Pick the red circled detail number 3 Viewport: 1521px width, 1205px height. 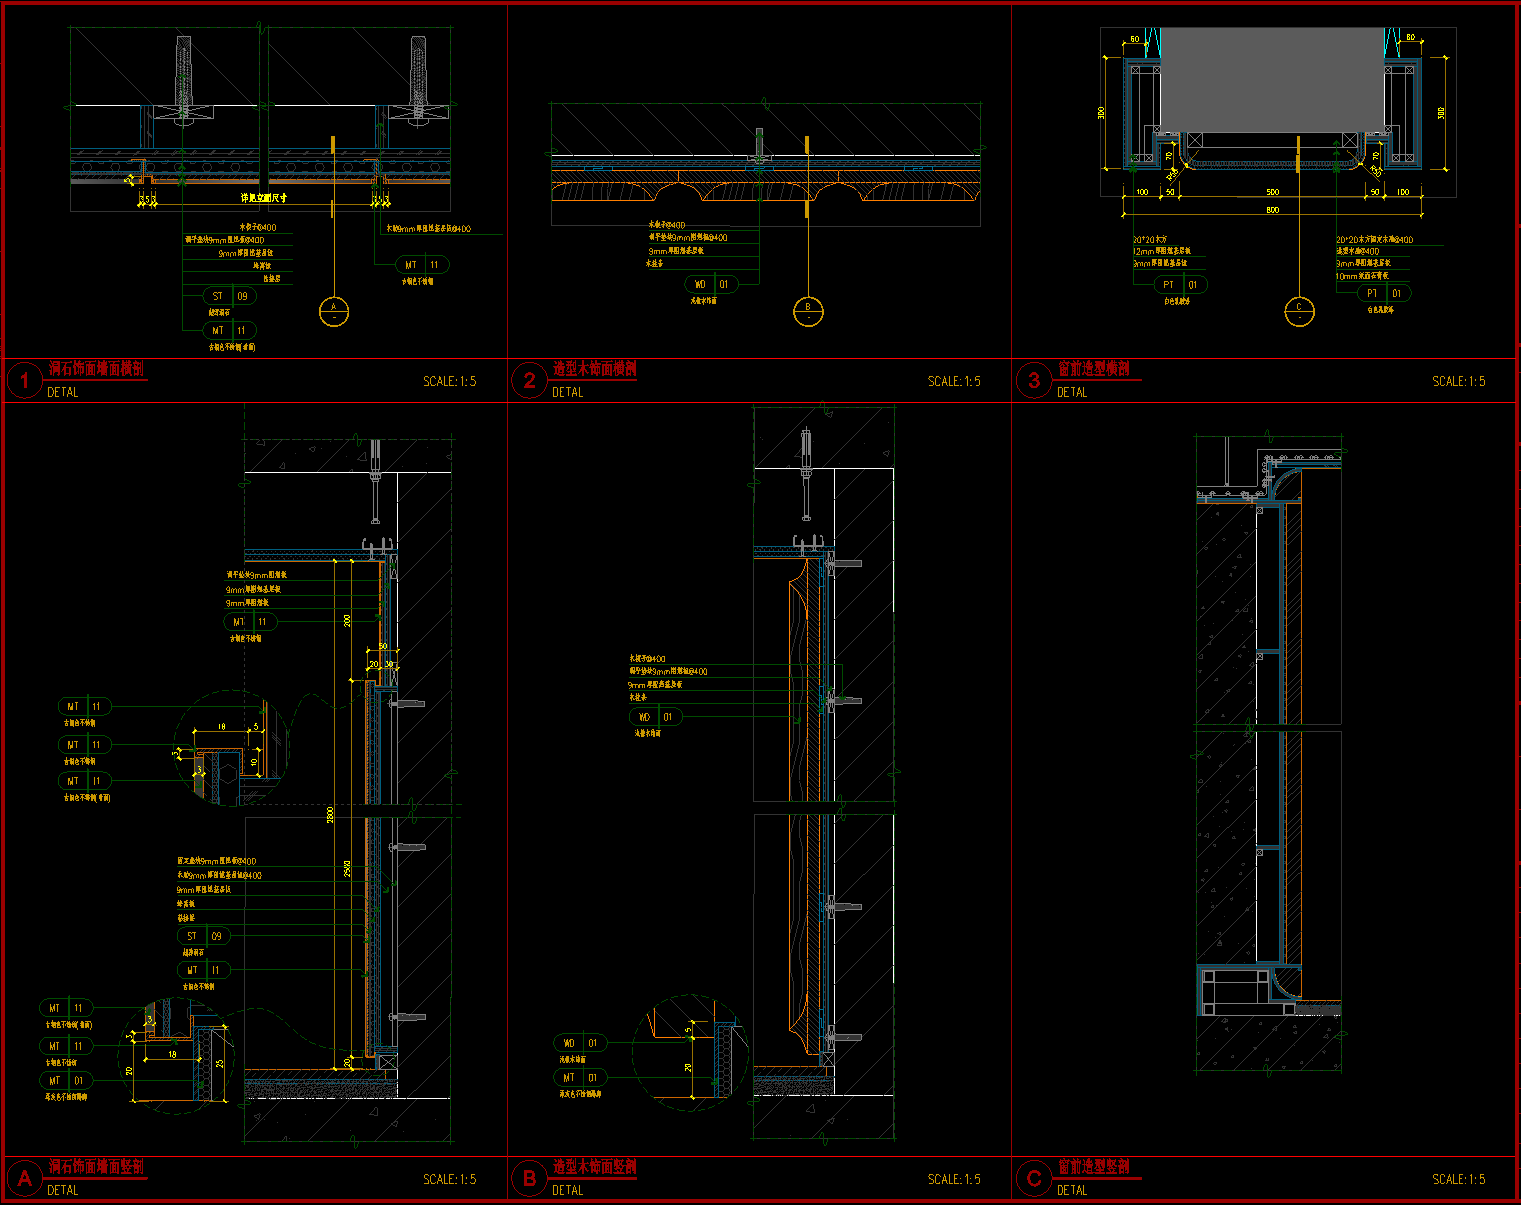coord(1034,381)
